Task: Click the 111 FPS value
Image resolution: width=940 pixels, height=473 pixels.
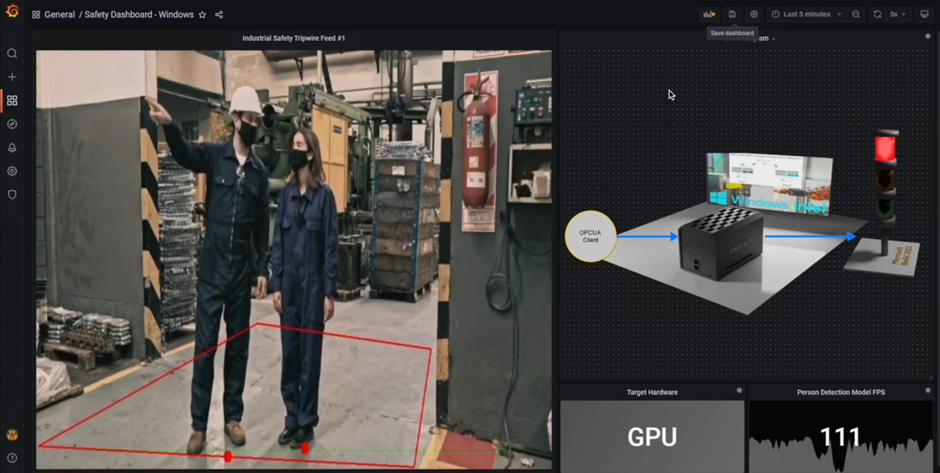Action: point(840,437)
